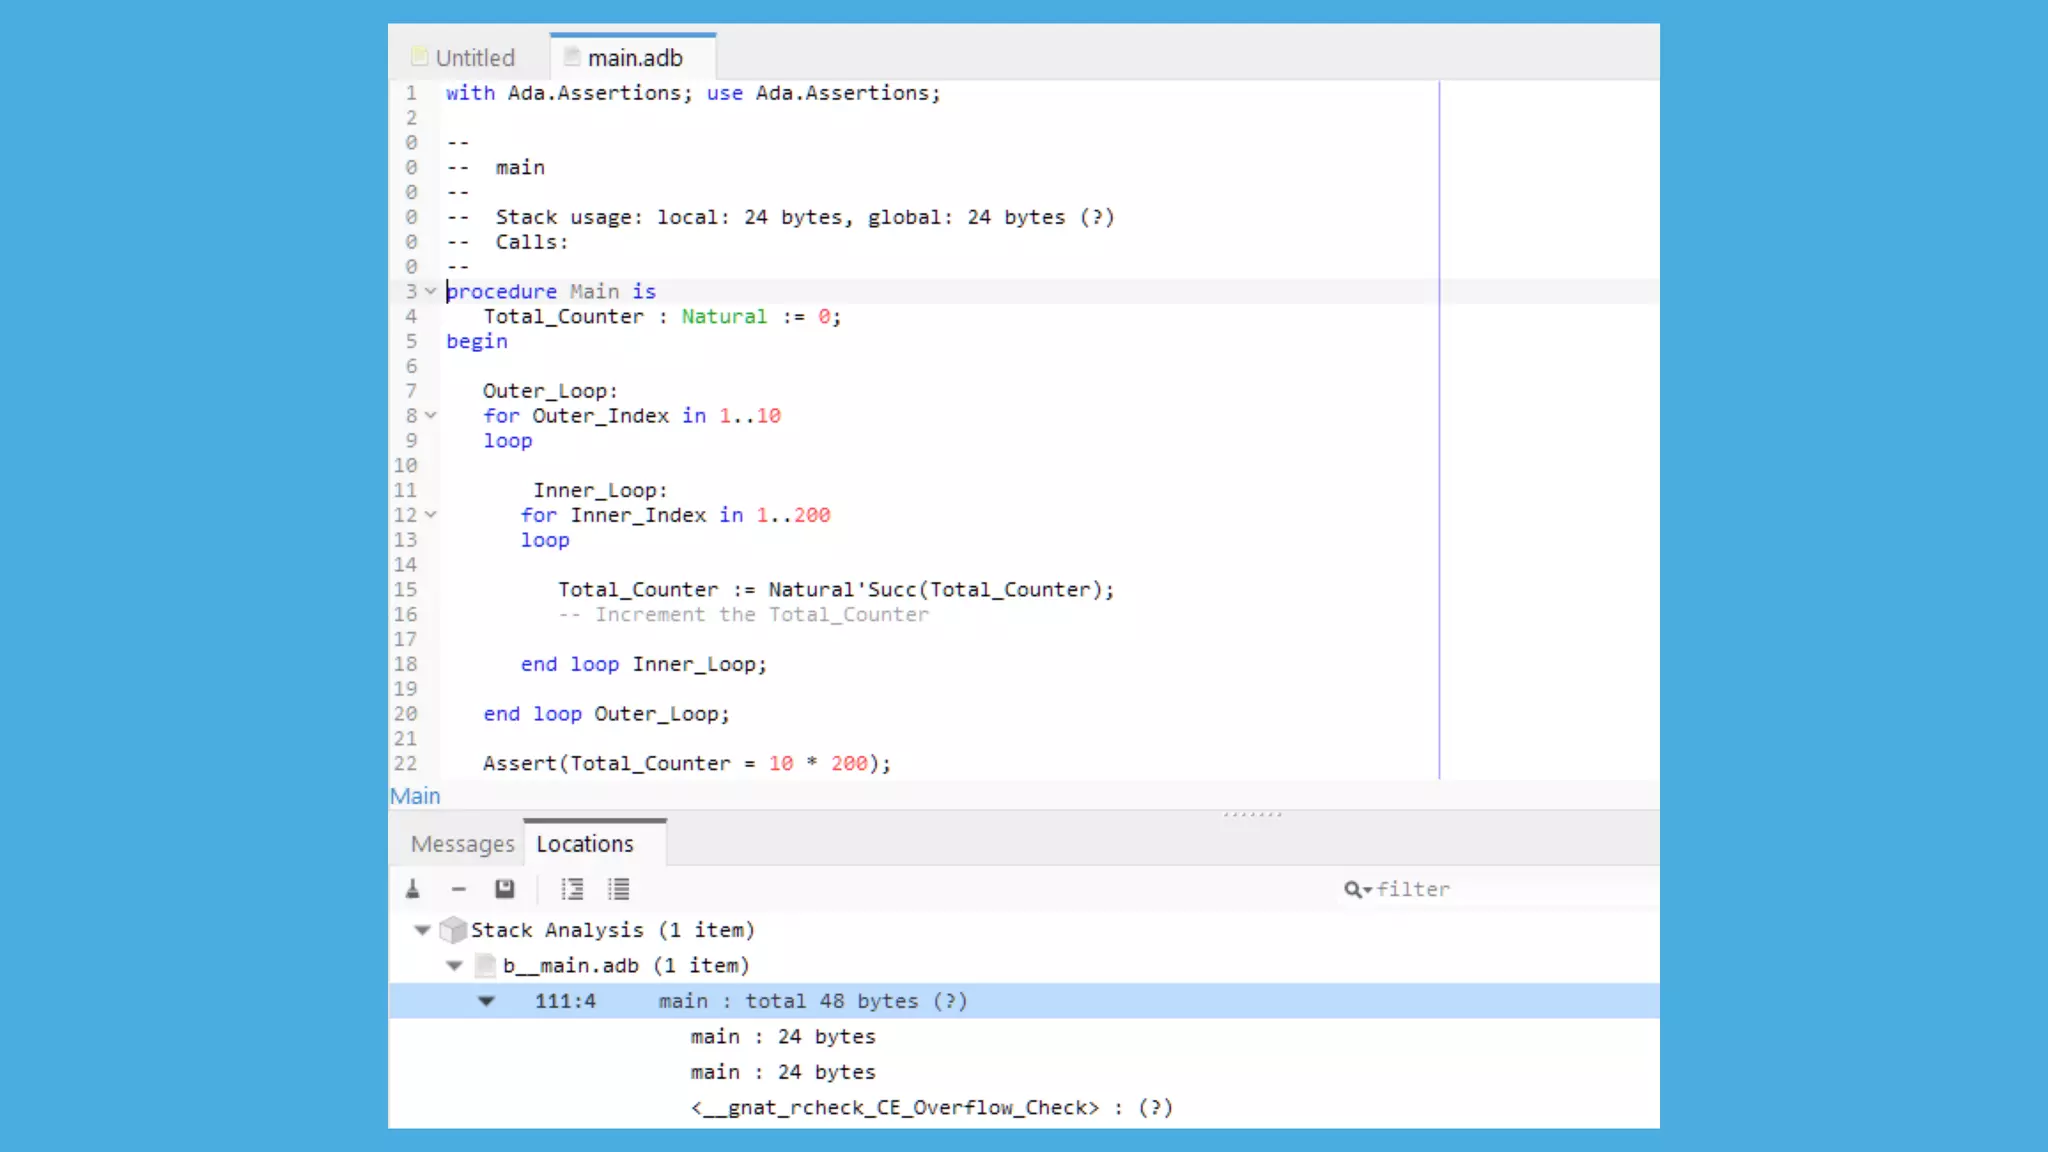Click the collapse all rows icon

619,889
